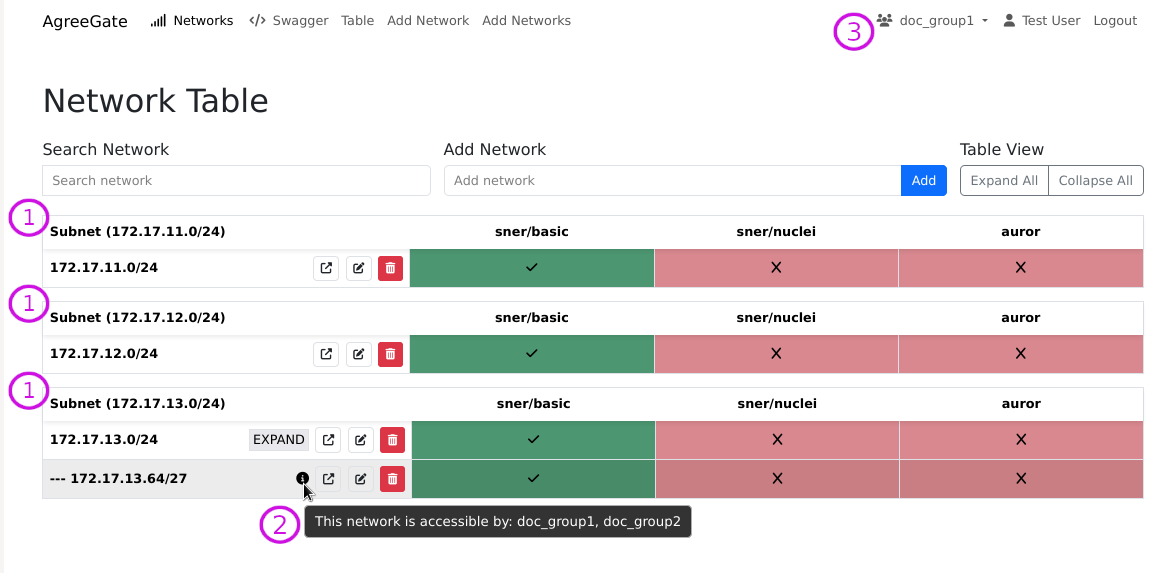Edit the 172.17.13.64/27 subnetwork
This screenshot has height=573, width=1176.
(360, 479)
